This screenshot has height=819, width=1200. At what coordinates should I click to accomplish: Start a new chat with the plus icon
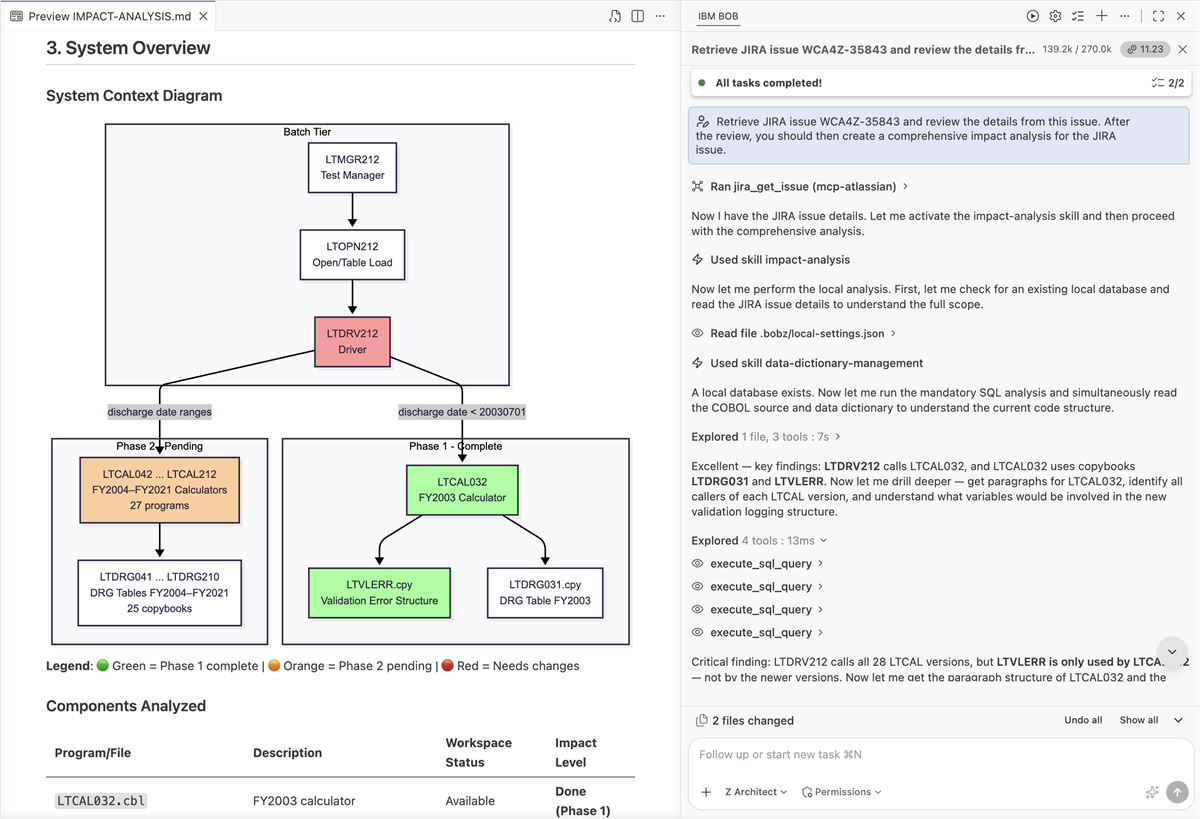click(x=1101, y=16)
